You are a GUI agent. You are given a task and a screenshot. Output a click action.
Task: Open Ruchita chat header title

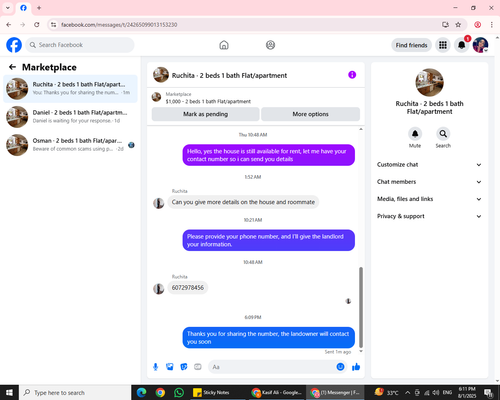(229, 75)
